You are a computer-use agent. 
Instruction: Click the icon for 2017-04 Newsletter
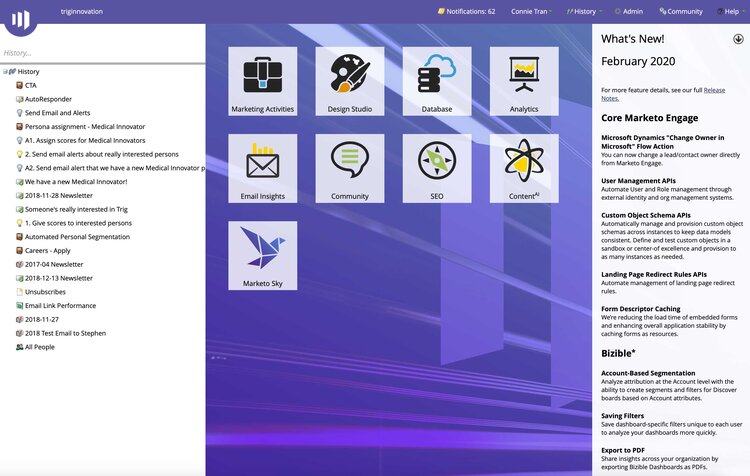(x=20, y=264)
